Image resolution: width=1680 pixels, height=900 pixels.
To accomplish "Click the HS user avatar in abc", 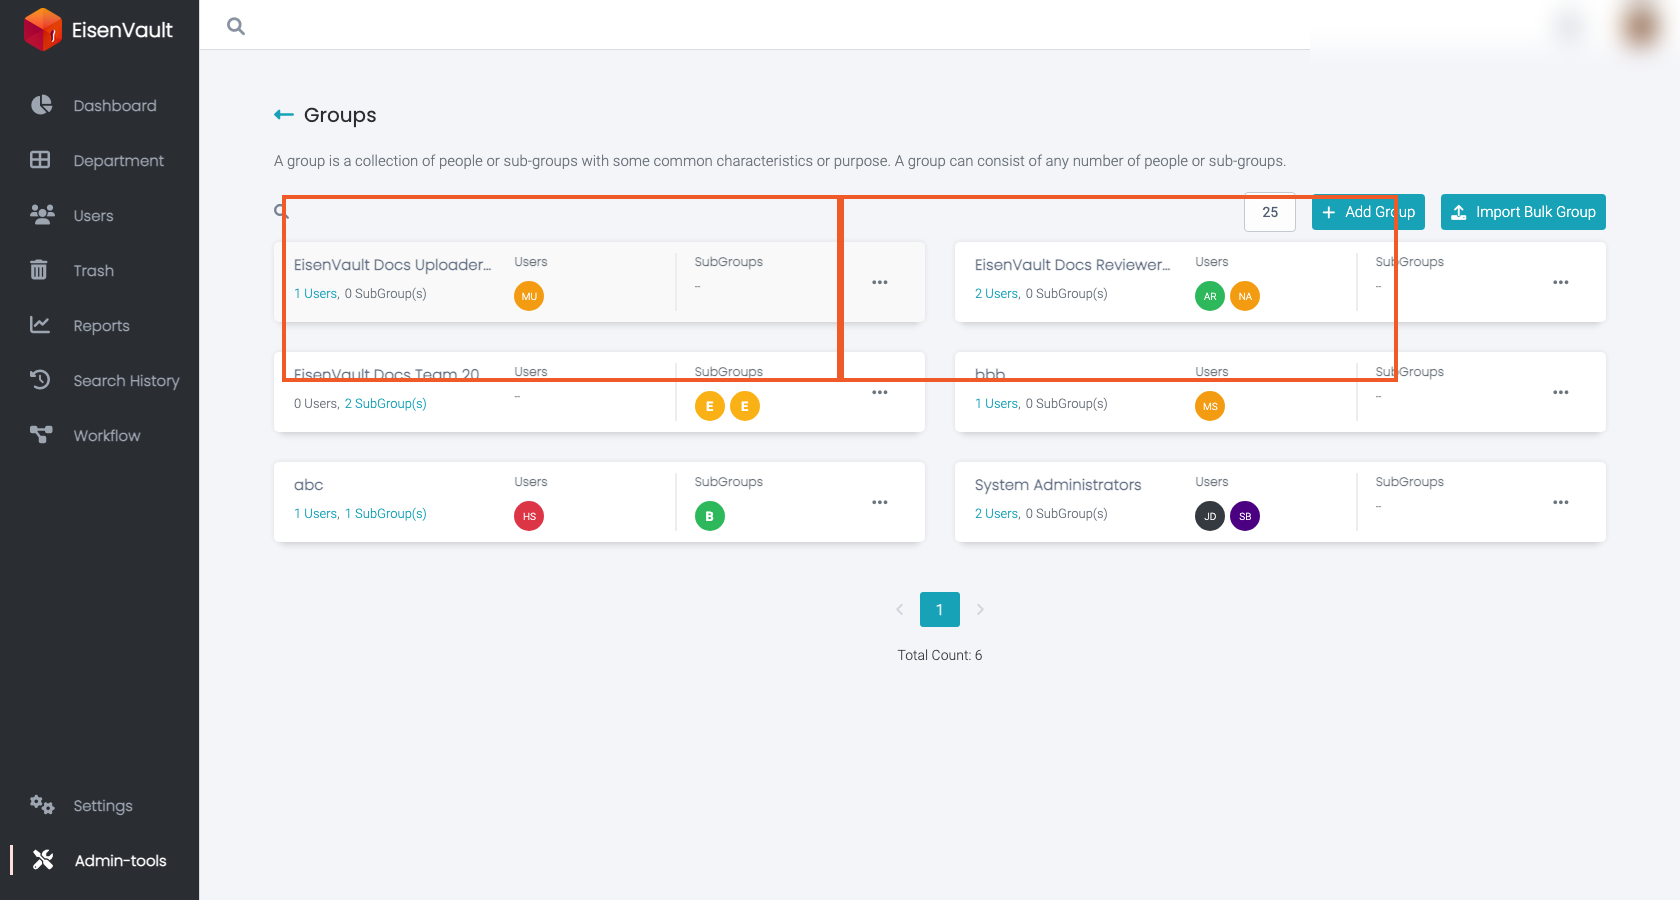I will click(529, 516).
